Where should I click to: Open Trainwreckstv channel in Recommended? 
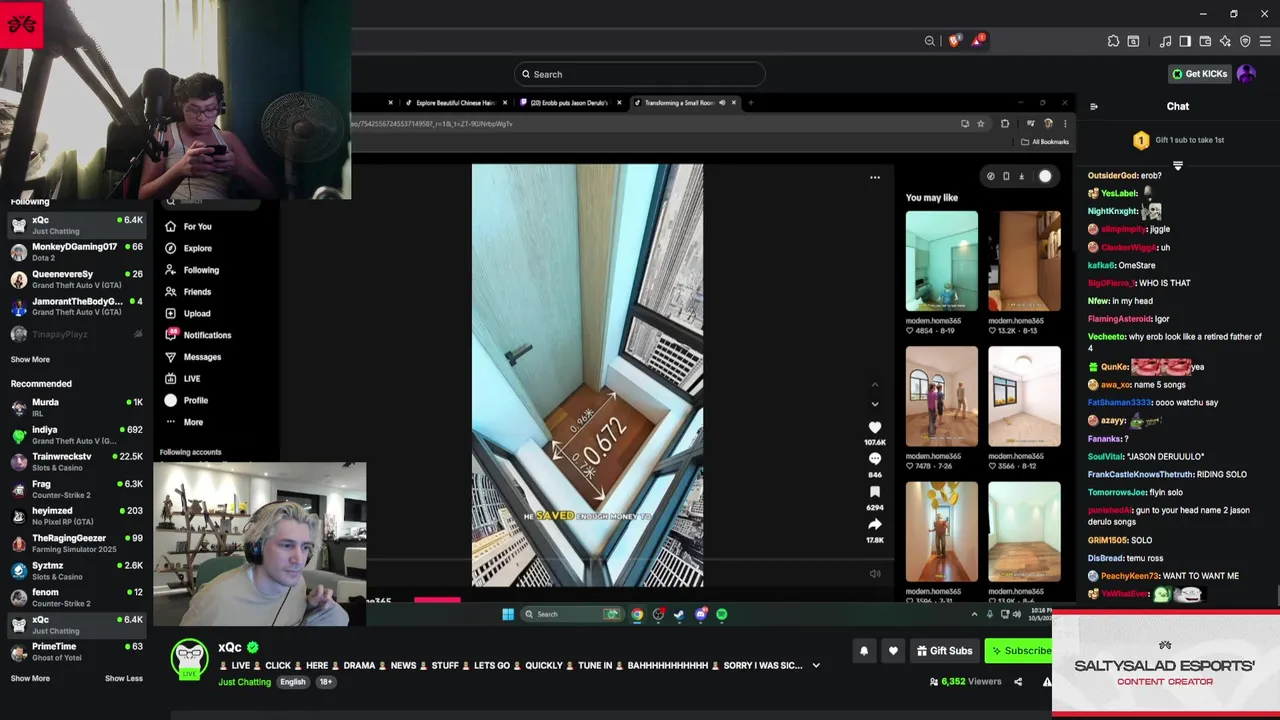click(76, 461)
